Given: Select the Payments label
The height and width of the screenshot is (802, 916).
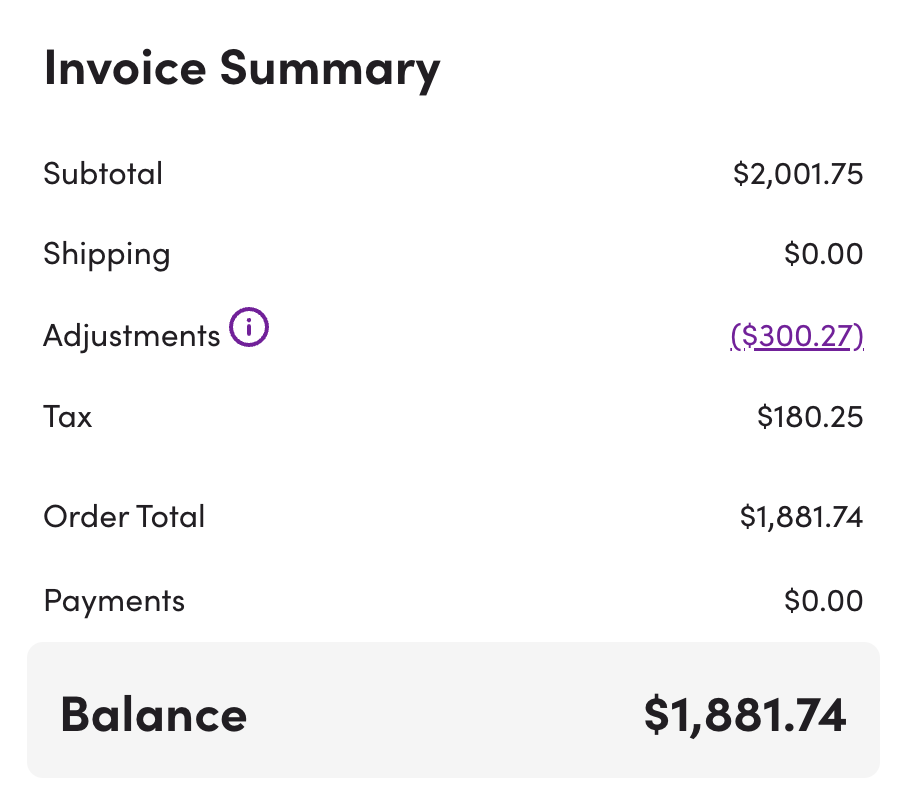Looking at the screenshot, I should (114, 602).
